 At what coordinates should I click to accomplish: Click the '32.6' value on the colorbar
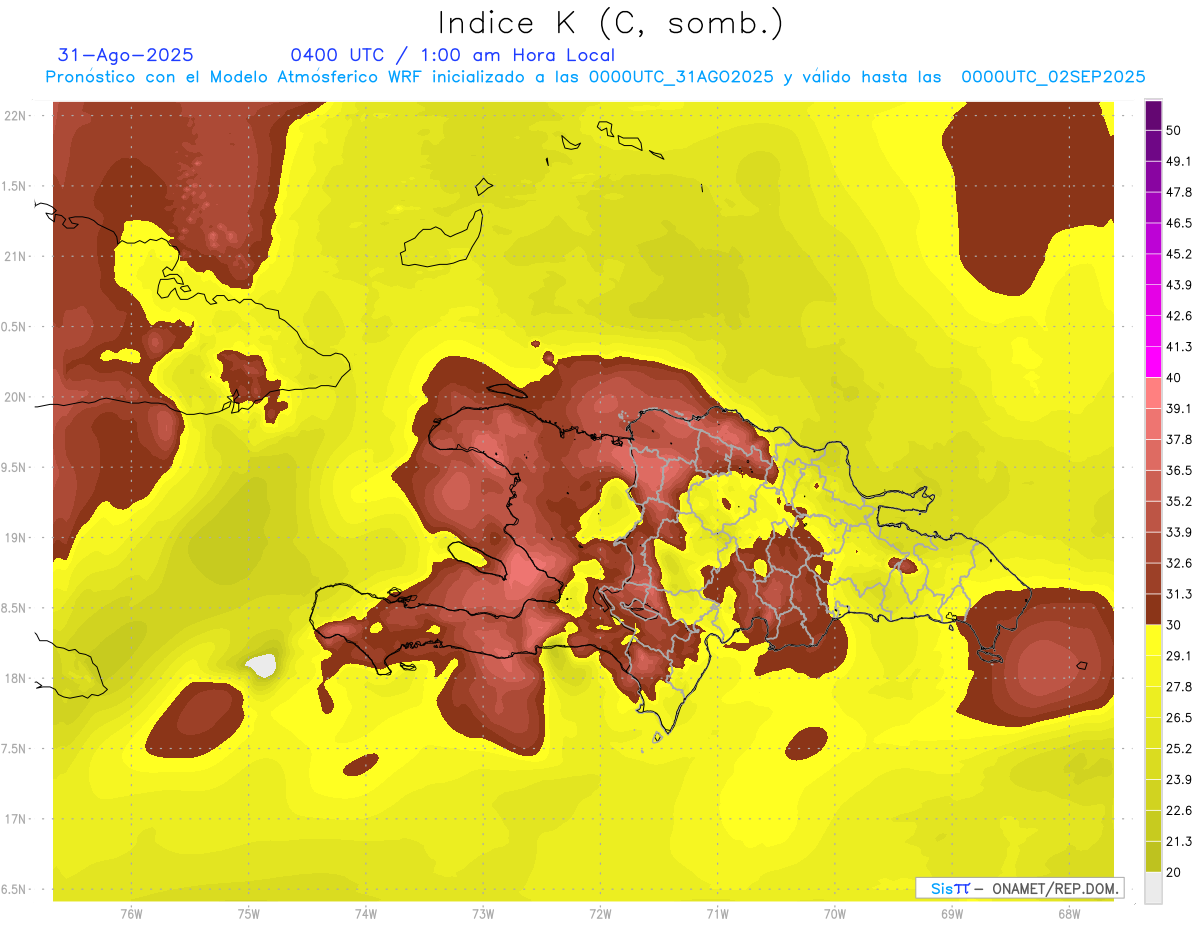[1179, 563]
